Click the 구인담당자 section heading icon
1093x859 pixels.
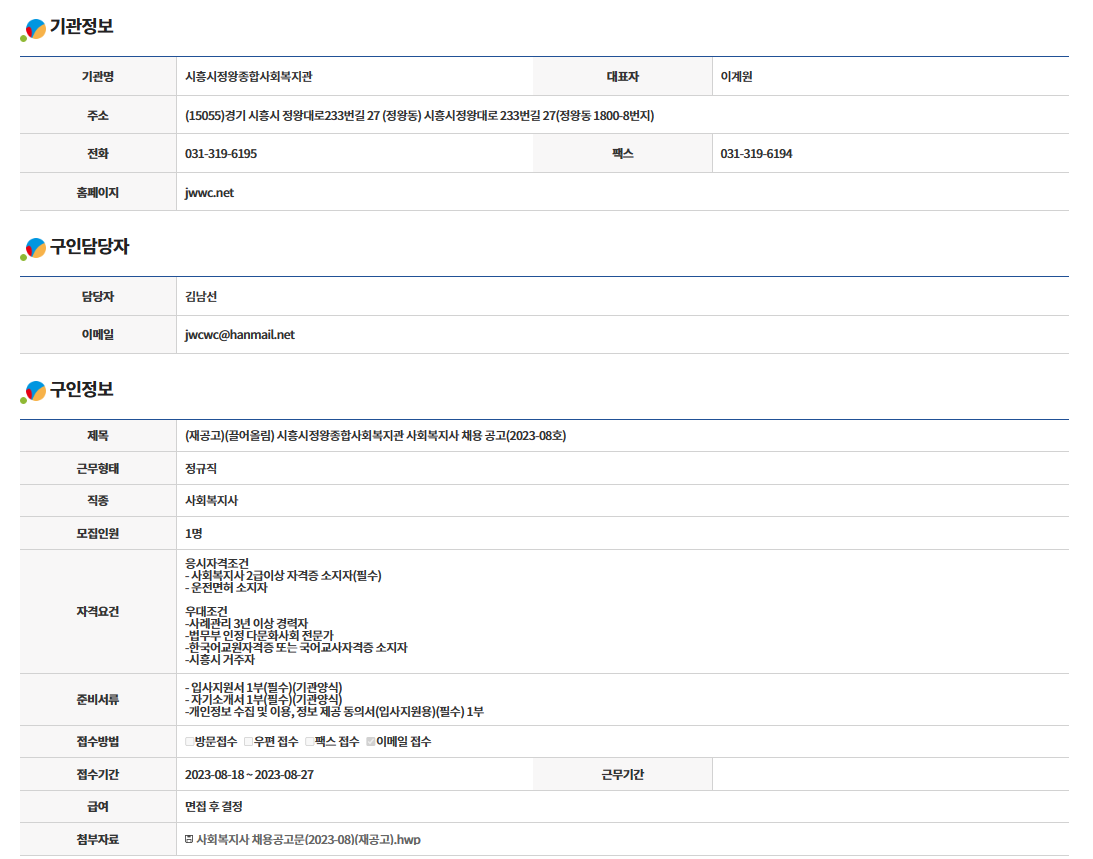coord(34,249)
